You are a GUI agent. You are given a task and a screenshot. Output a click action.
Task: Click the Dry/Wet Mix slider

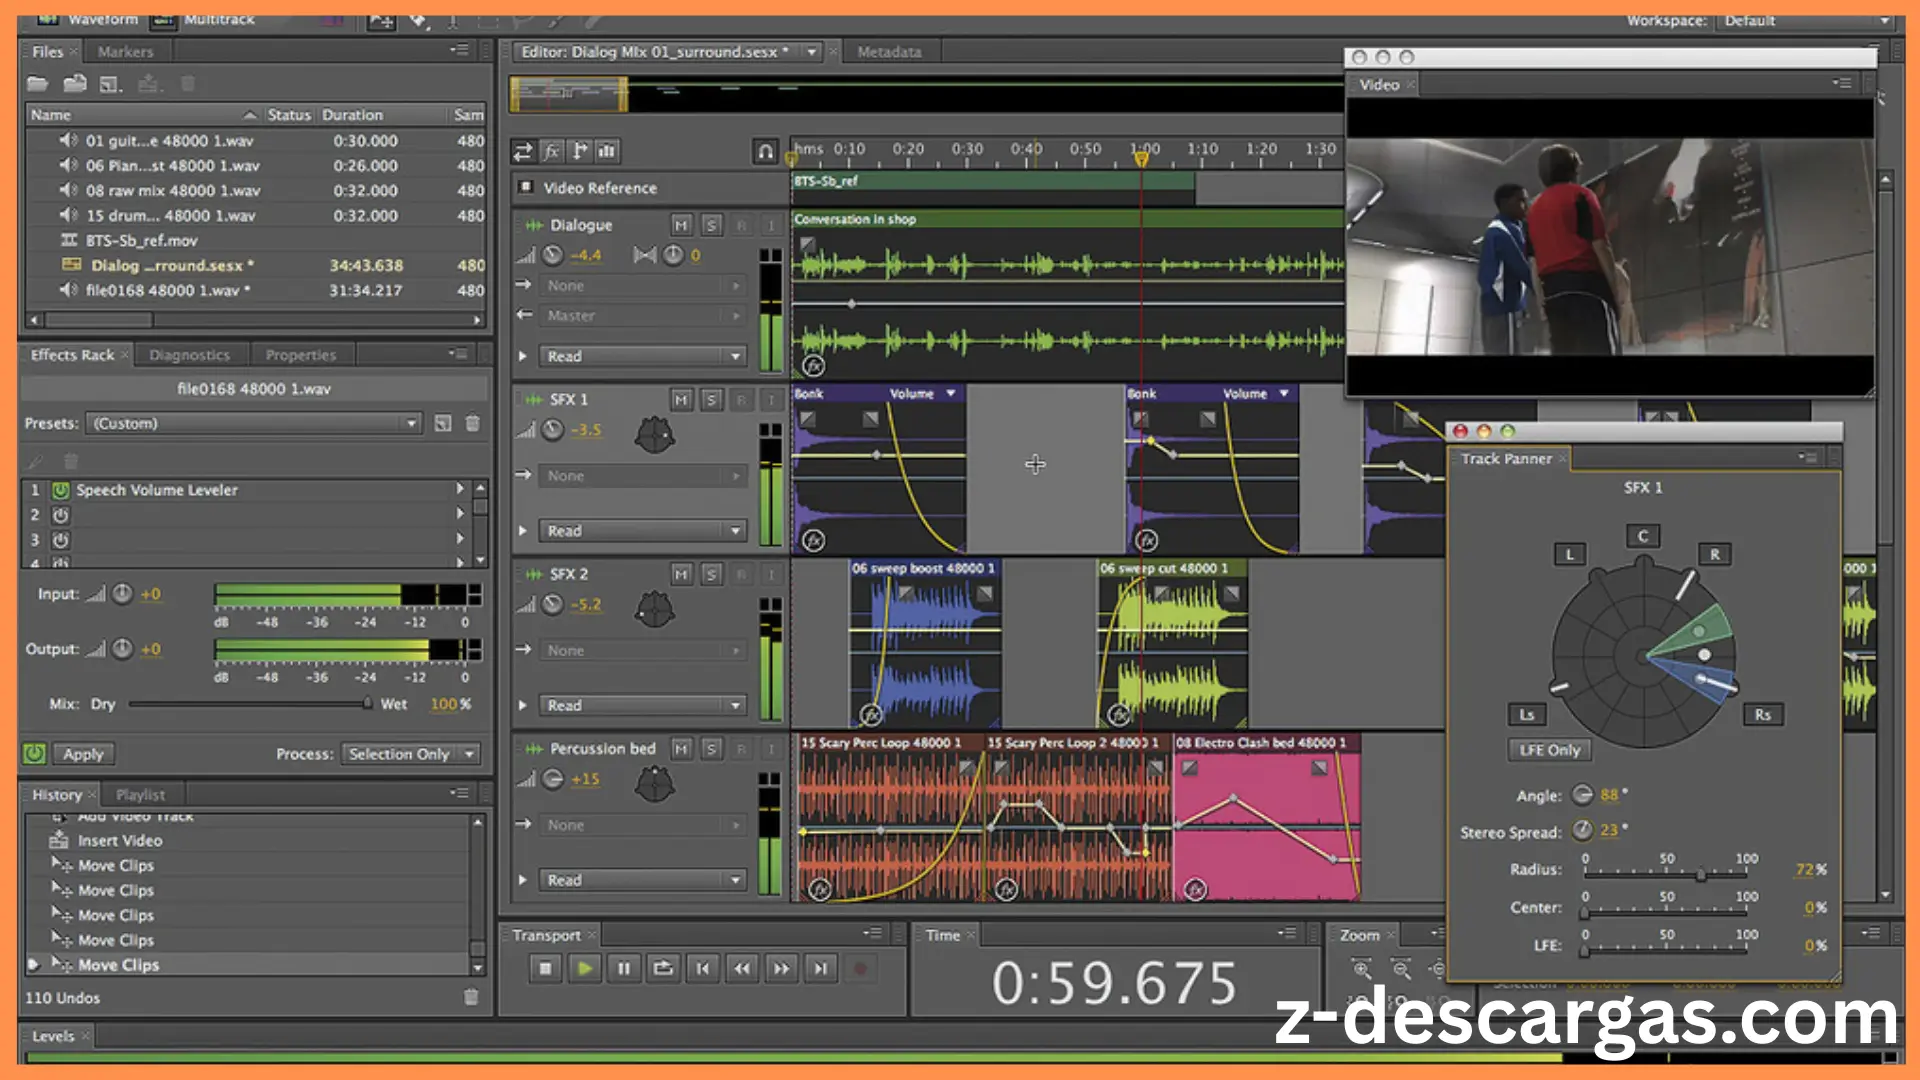click(250, 704)
